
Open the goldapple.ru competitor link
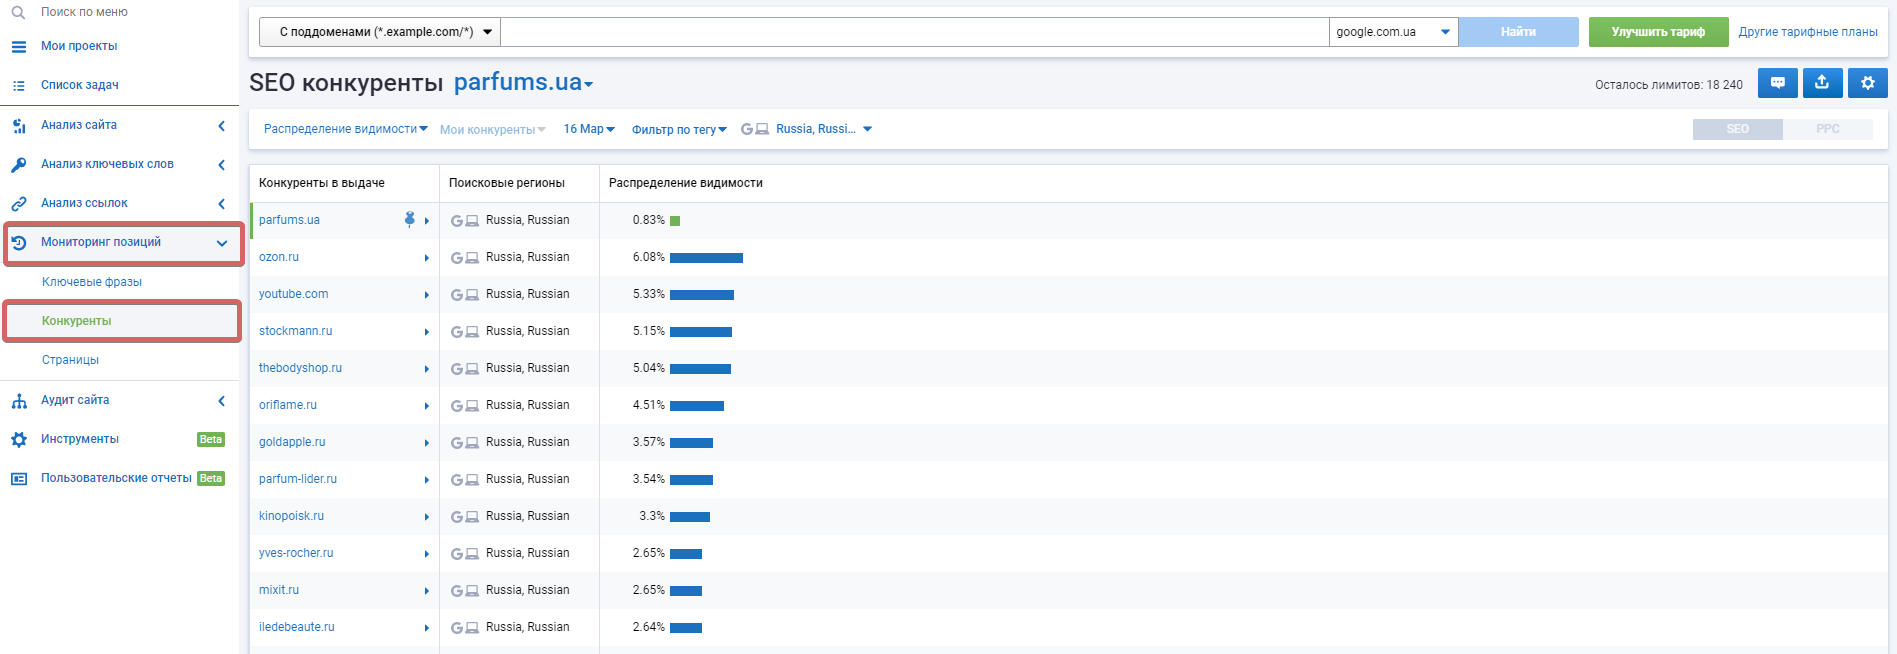pyautogui.click(x=292, y=442)
